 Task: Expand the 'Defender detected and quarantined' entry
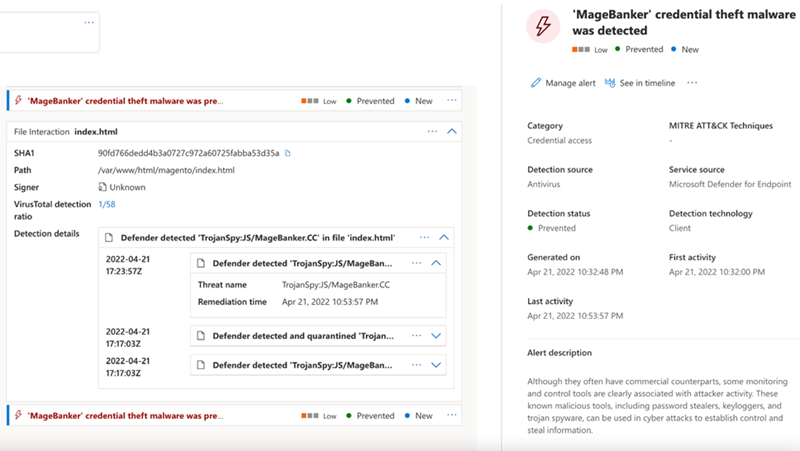[436, 336]
